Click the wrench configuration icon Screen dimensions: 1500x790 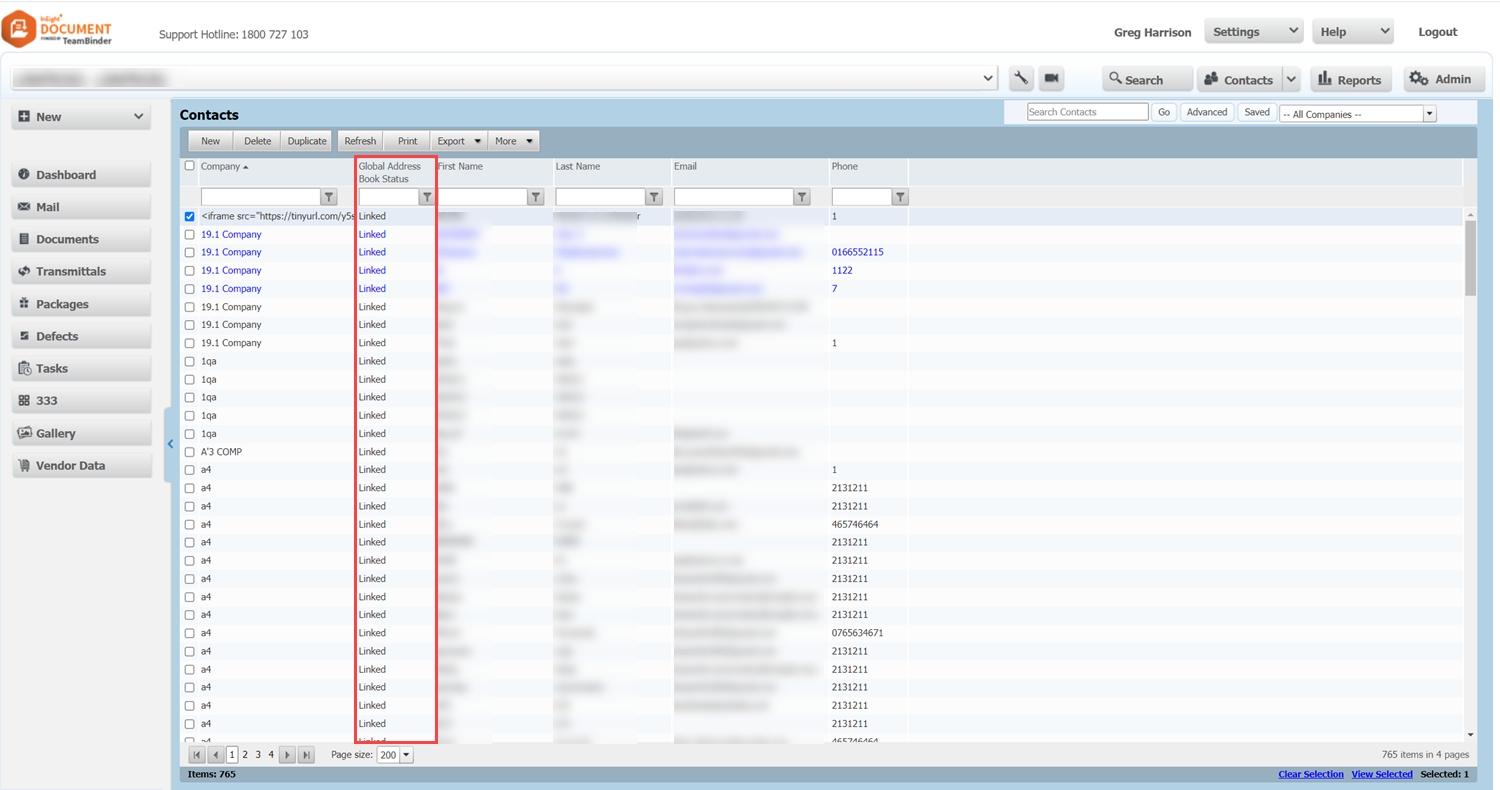pyautogui.click(x=1021, y=79)
